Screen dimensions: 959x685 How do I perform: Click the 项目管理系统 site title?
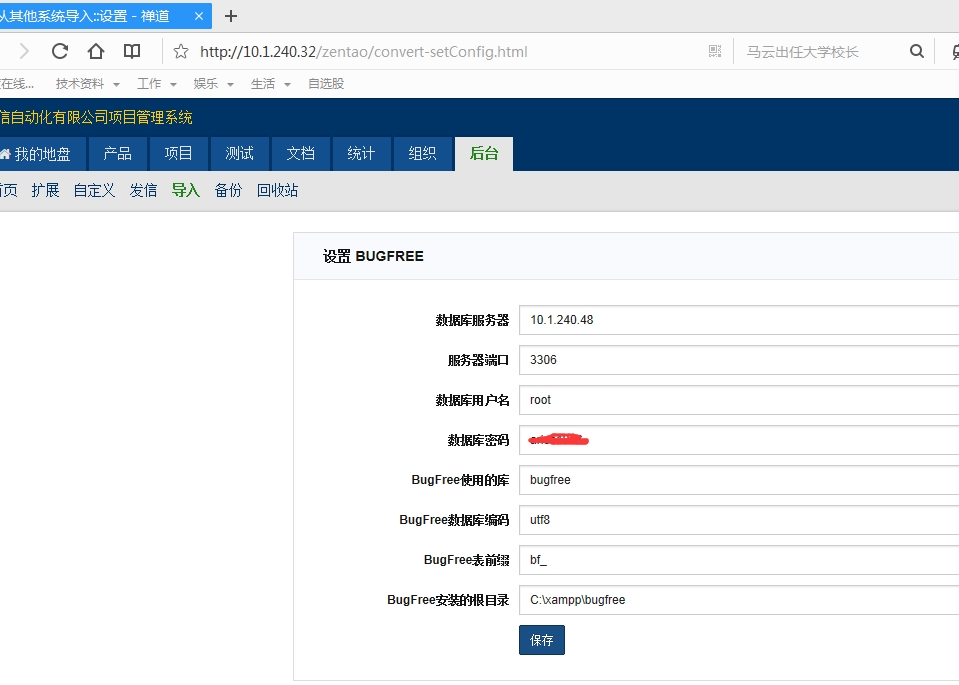tap(96, 117)
